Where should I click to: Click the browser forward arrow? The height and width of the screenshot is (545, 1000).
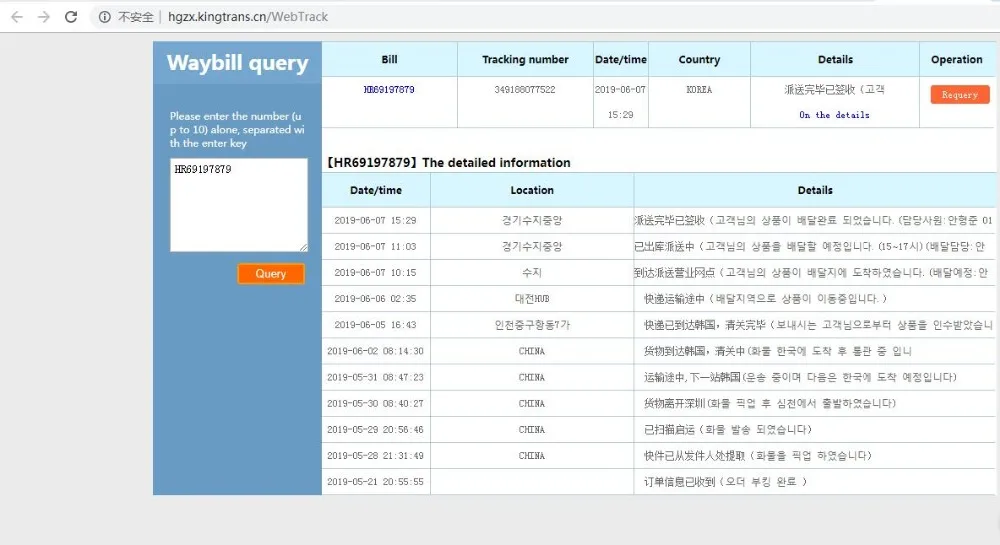click(43, 17)
